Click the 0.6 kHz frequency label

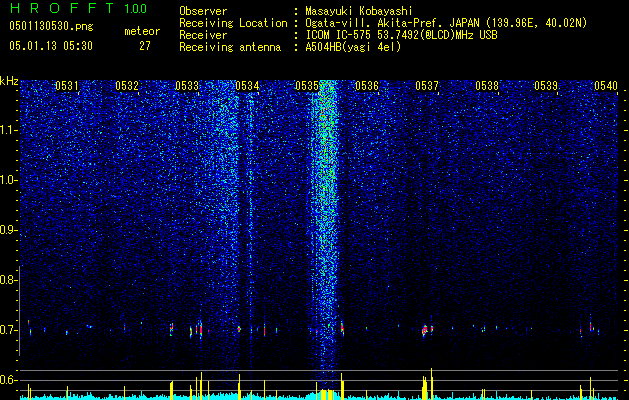[x=9, y=380]
